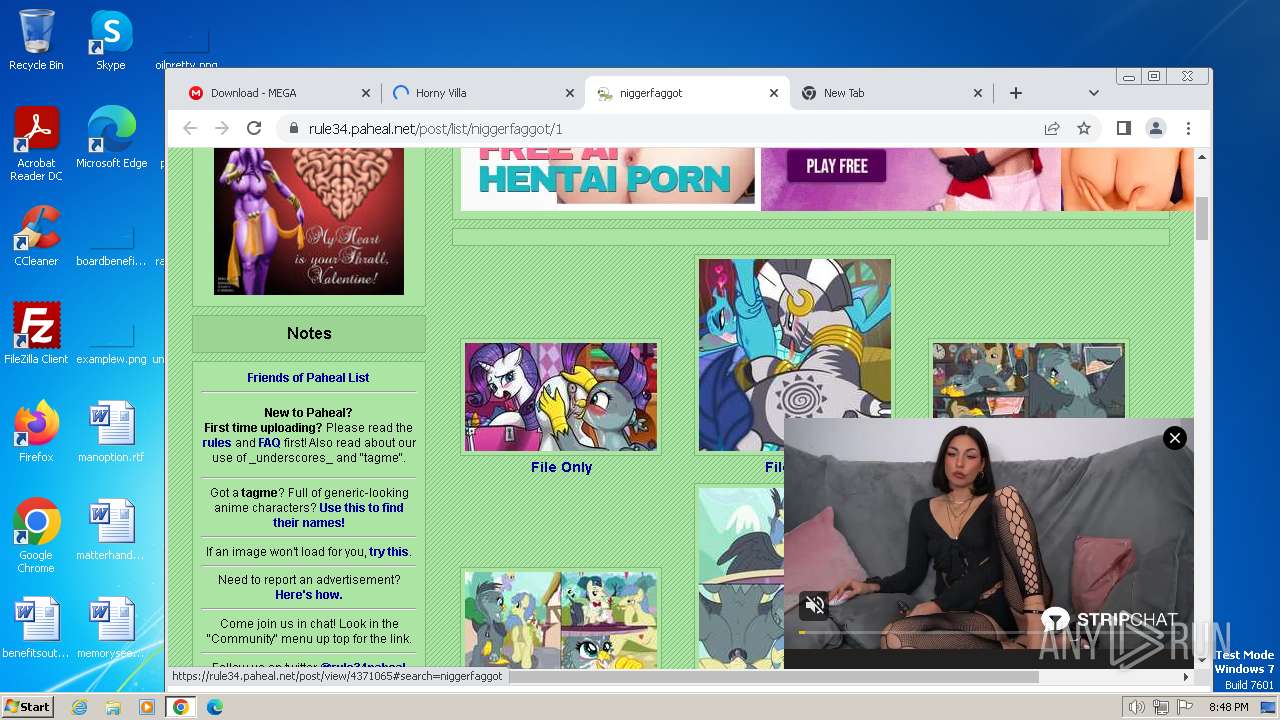Close the Horny Villa tab
The height and width of the screenshot is (720, 1280).
[570, 93]
